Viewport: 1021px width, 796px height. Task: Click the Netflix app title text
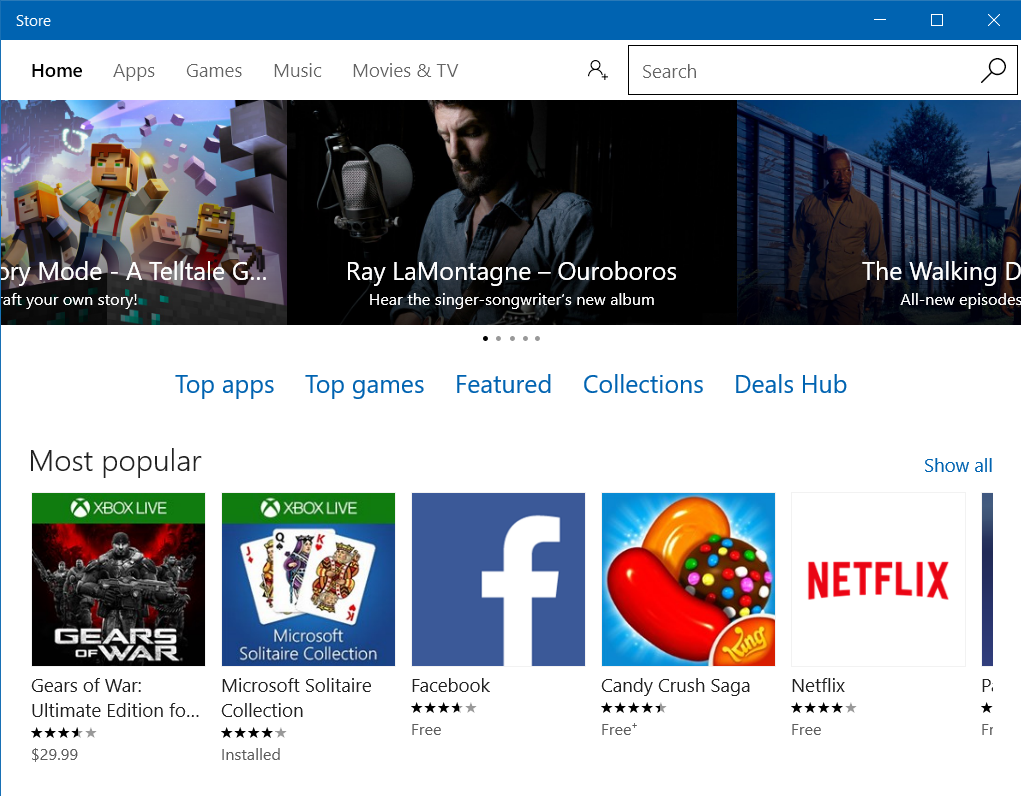point(818,685)
